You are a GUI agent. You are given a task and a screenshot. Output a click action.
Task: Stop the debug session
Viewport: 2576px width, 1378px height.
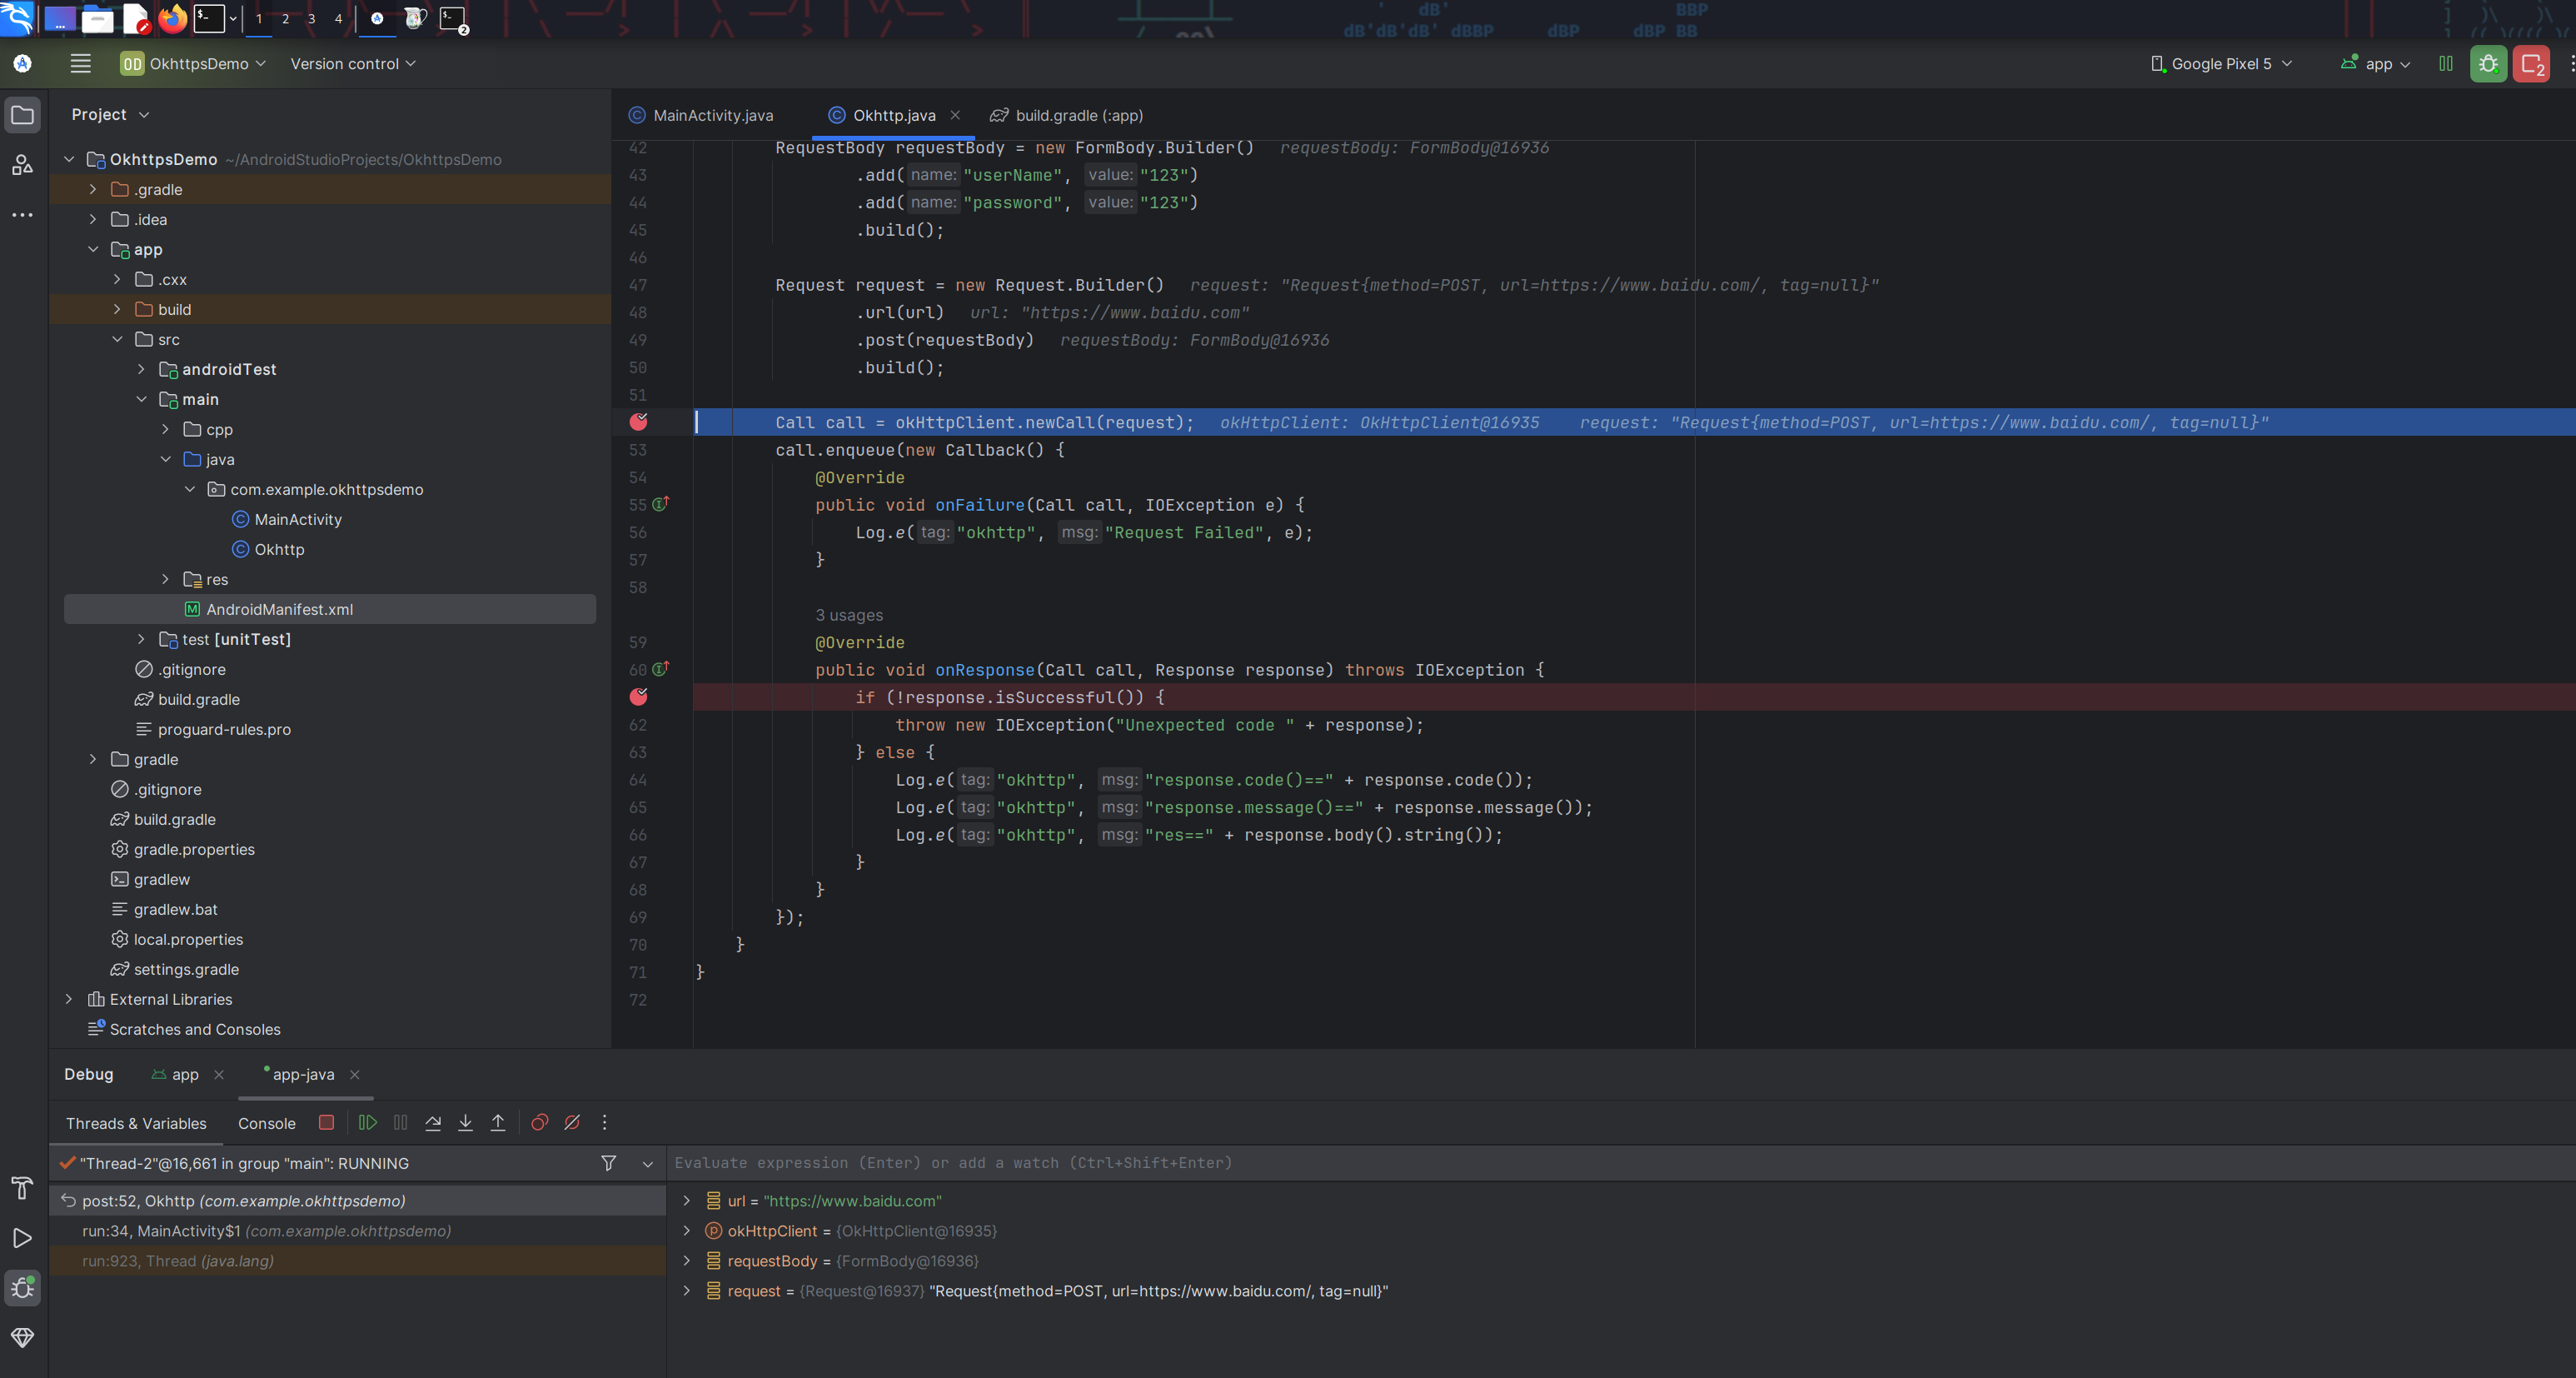(x=326, y=1123)
